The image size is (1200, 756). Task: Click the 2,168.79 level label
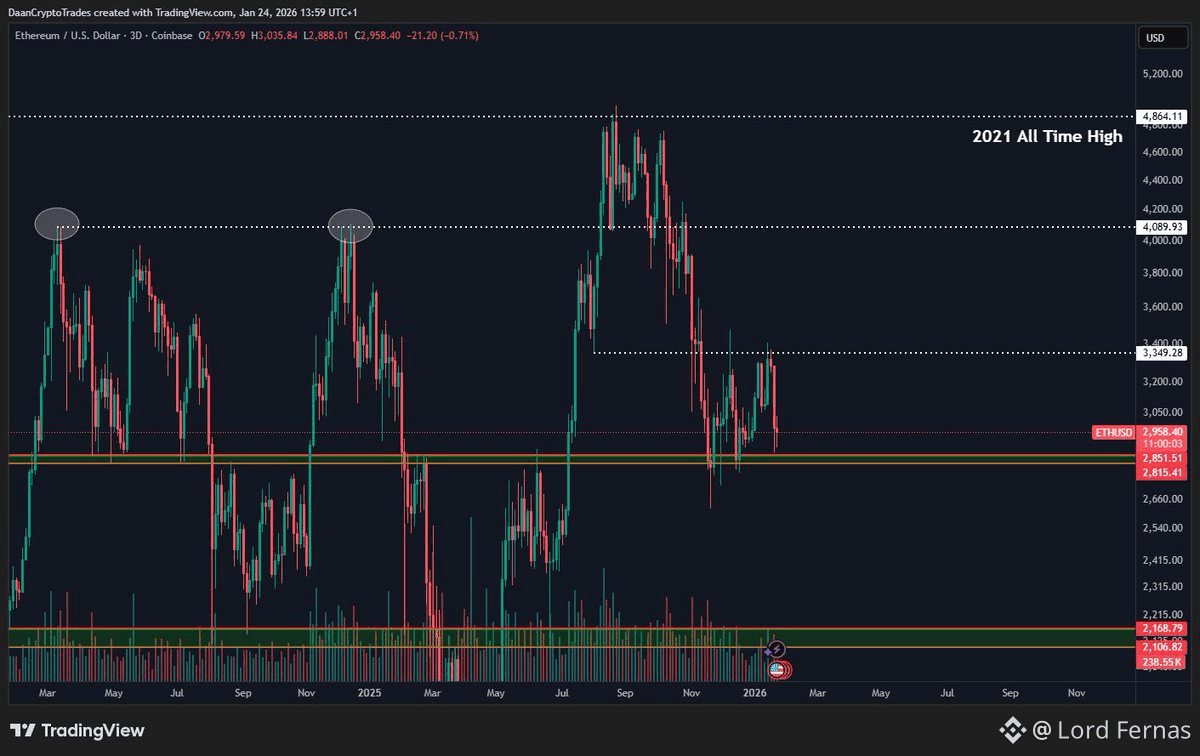coord(1162,628)
